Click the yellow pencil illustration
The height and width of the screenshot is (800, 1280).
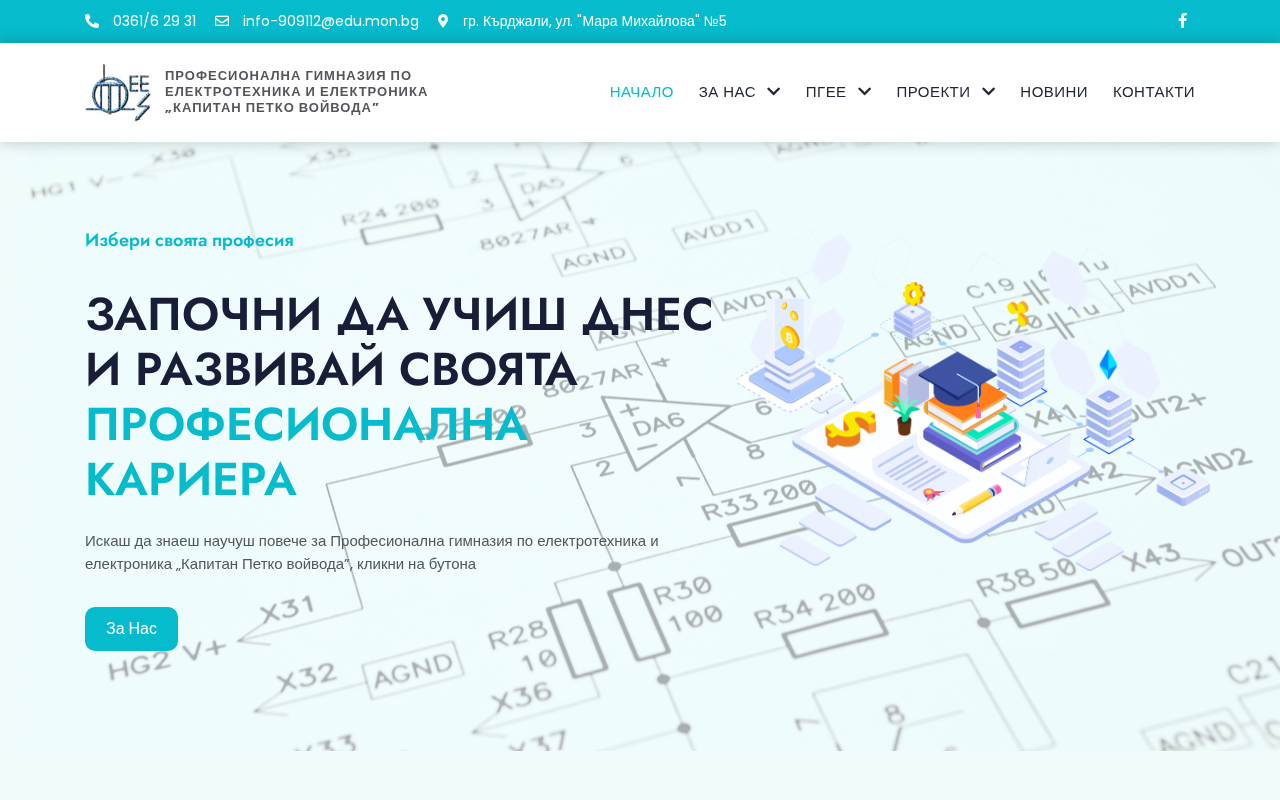[x=976, y=500]
